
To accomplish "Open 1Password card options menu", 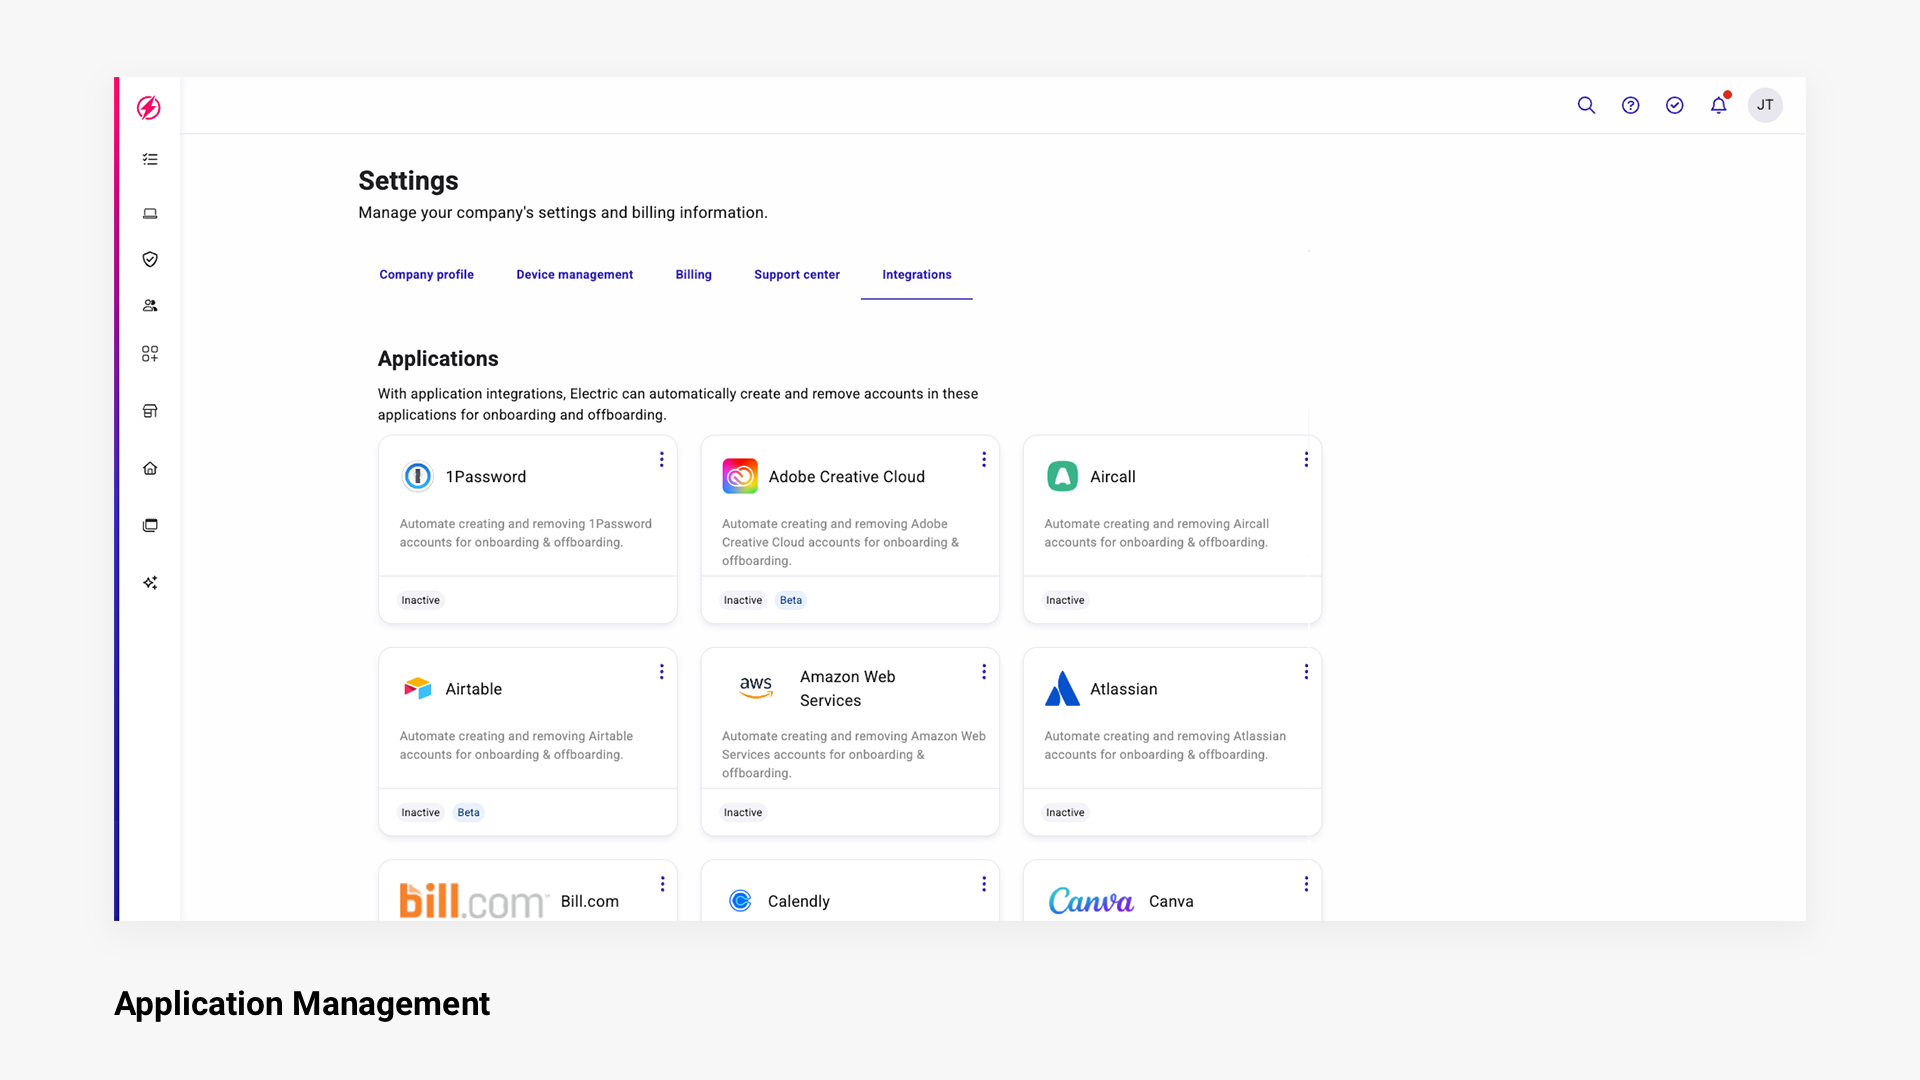I will [x=661, y=459].
